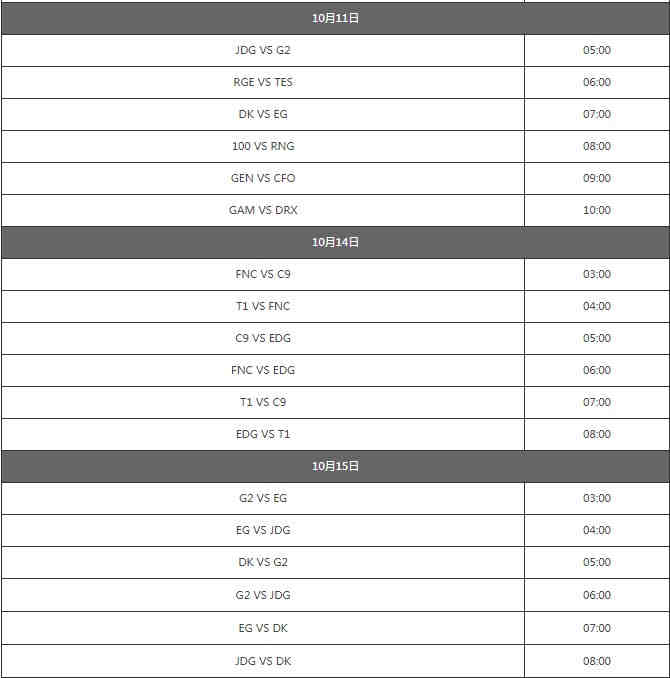Click the FNC VS C9 match
670x678 pixels.
263,274
